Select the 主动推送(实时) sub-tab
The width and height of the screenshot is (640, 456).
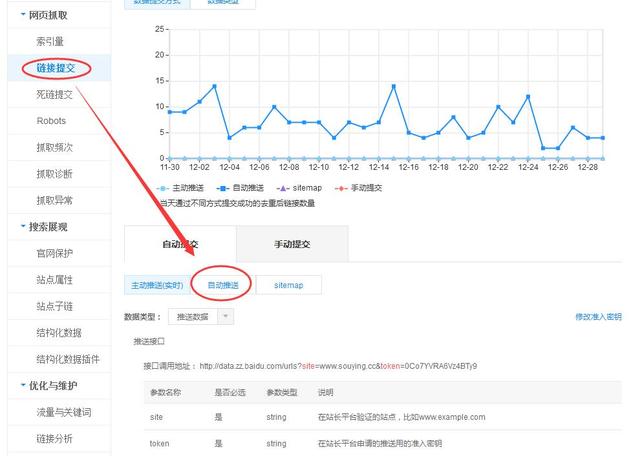(157, 285)
